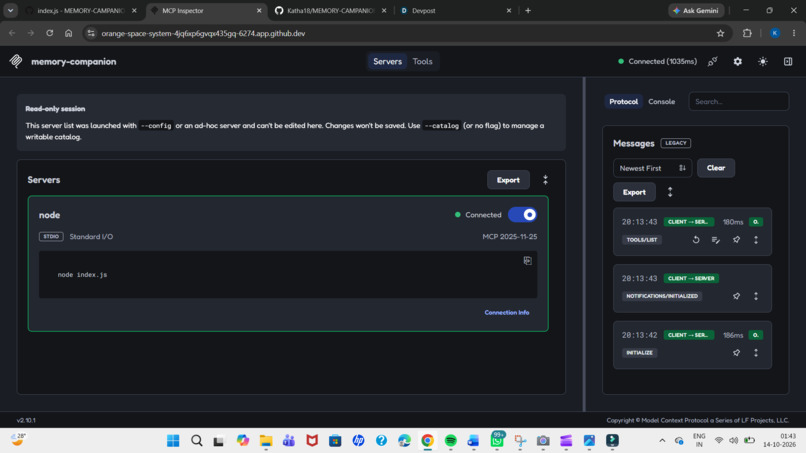Click the Ask Gemini button
This screenshot has height=453, width=806.
pos(696,10)
